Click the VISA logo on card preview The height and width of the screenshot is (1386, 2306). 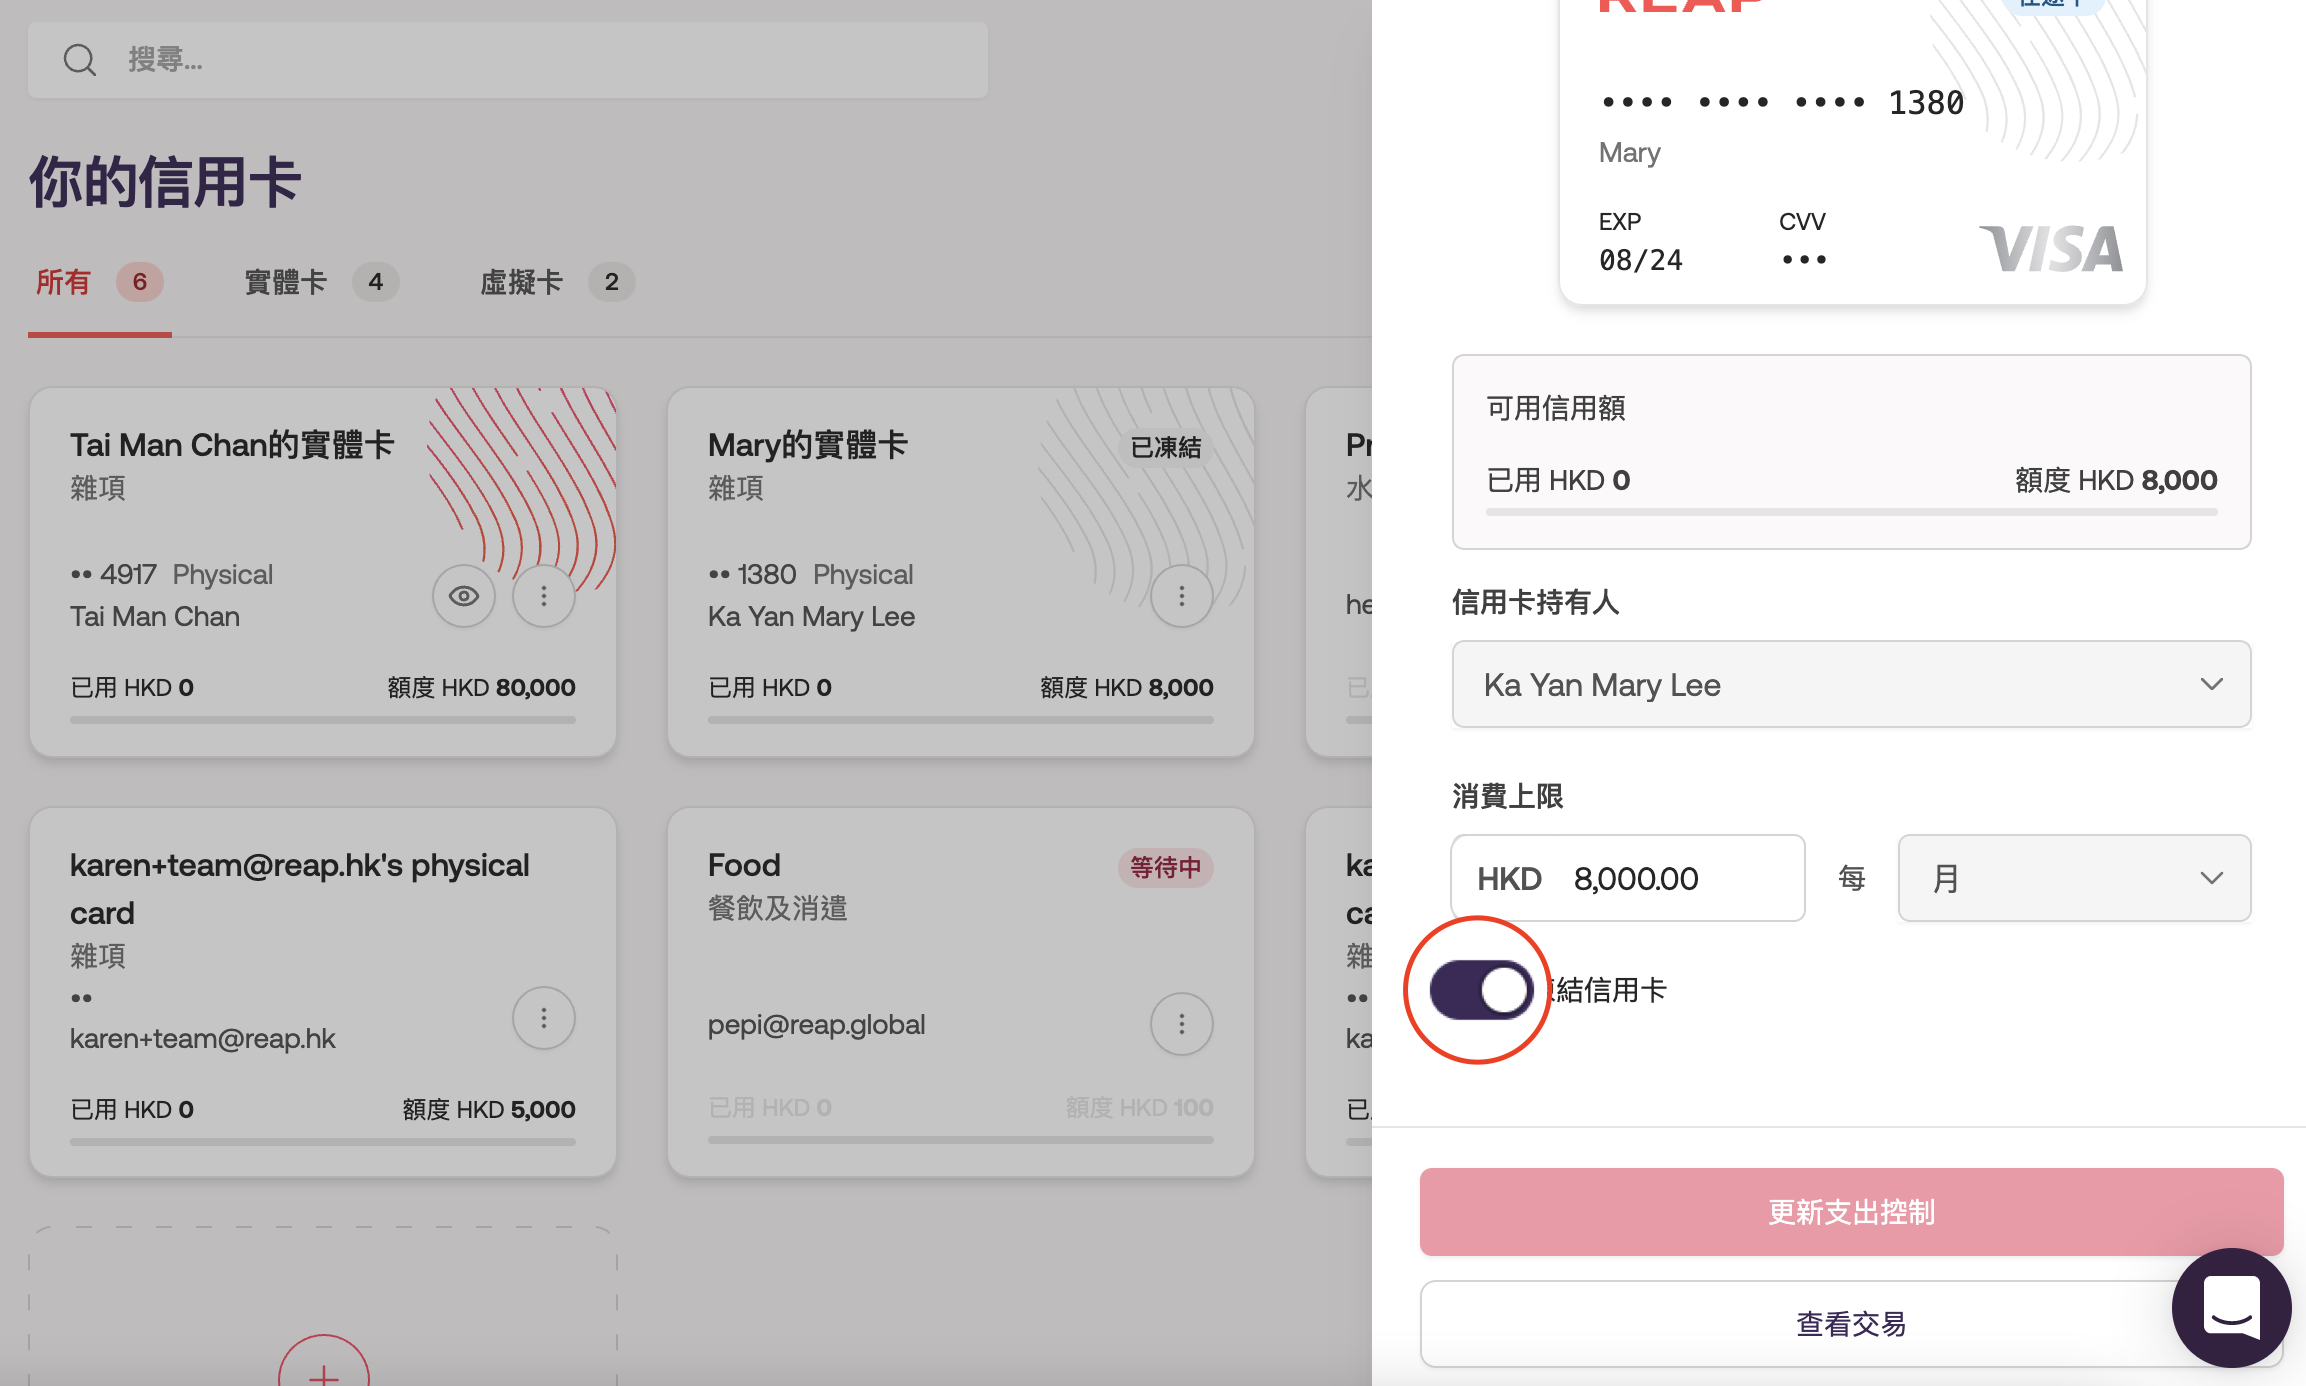coord(2050,249)
